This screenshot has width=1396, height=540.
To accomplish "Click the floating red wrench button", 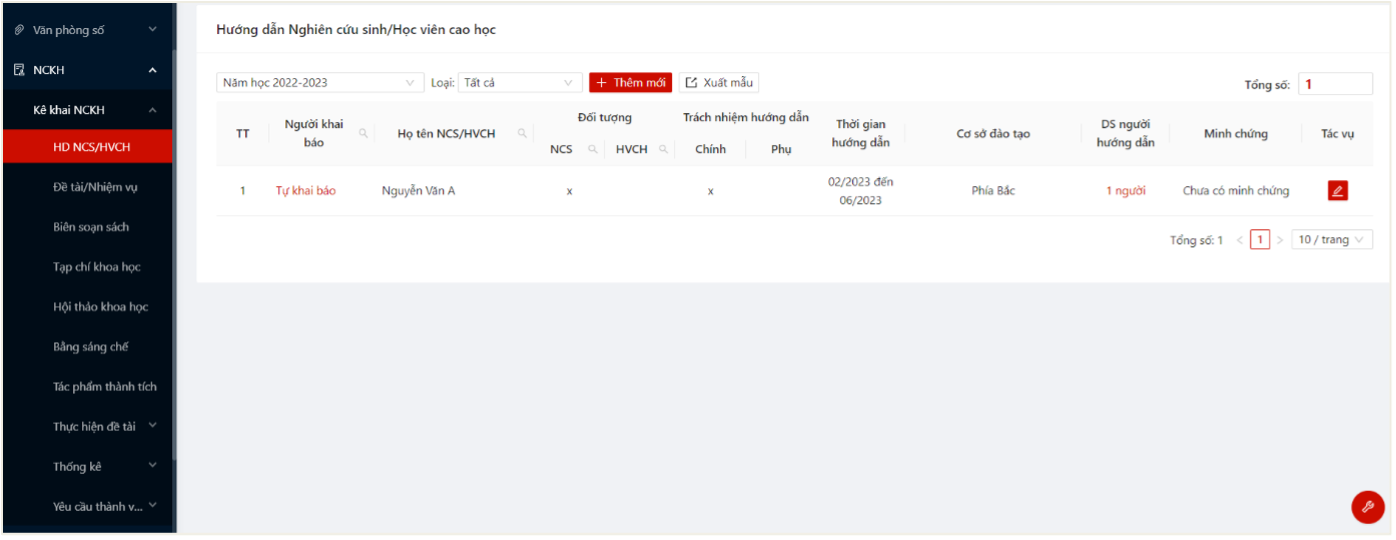I will point(1367,507).
